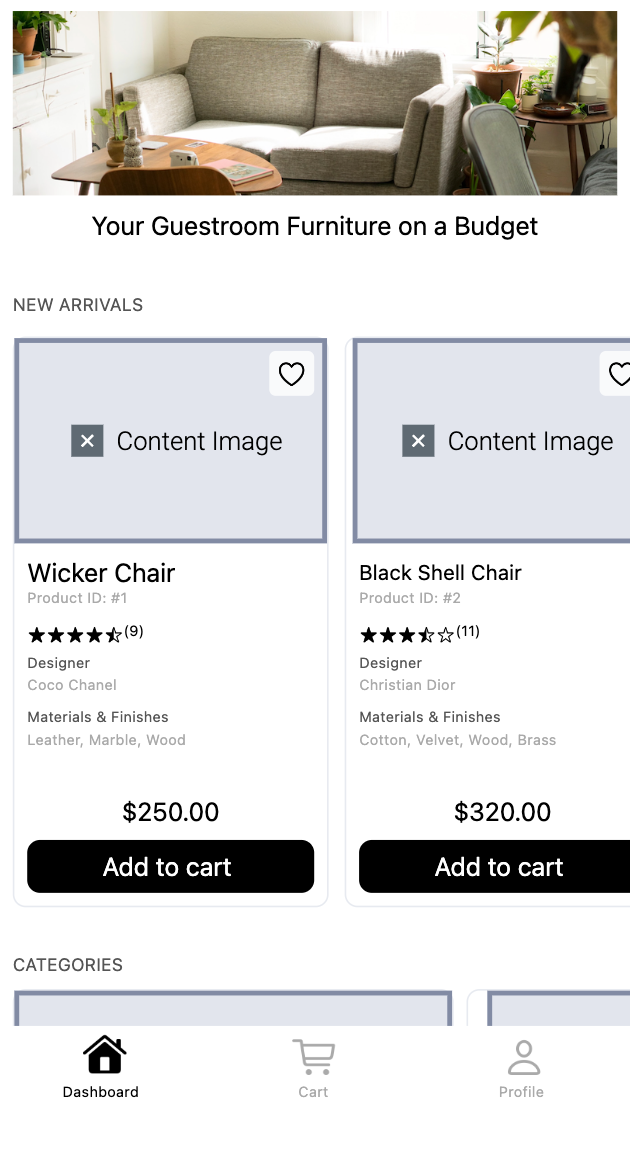Image resolution: width=630 pixels, height=1159 pixels.
Task: Open the Profile person icon
Action: point(524,1057)
